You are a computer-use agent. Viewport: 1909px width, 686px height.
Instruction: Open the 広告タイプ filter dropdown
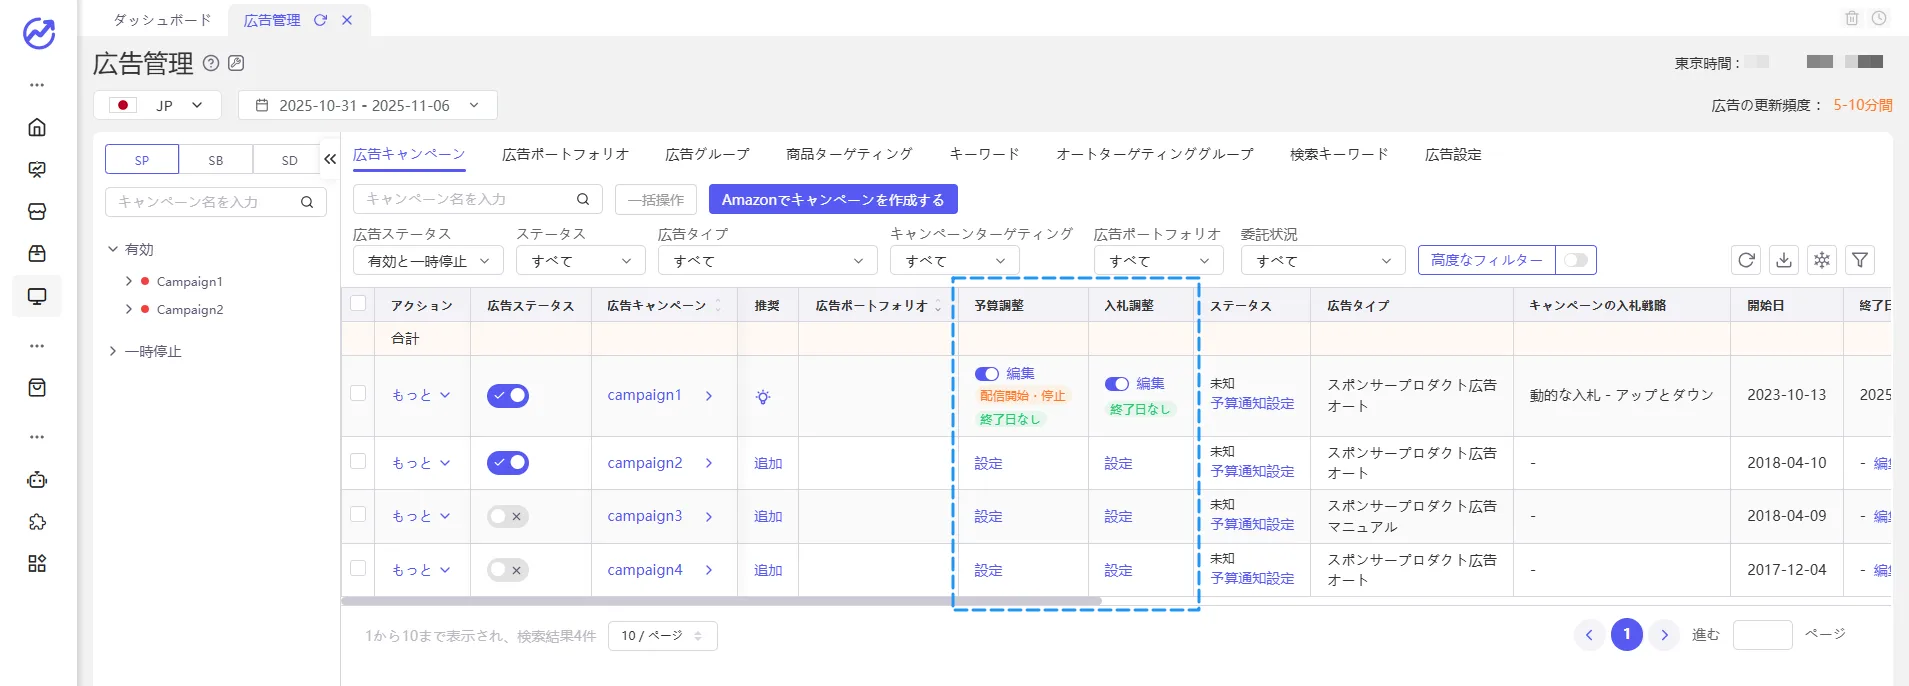[x=767, y=261]
